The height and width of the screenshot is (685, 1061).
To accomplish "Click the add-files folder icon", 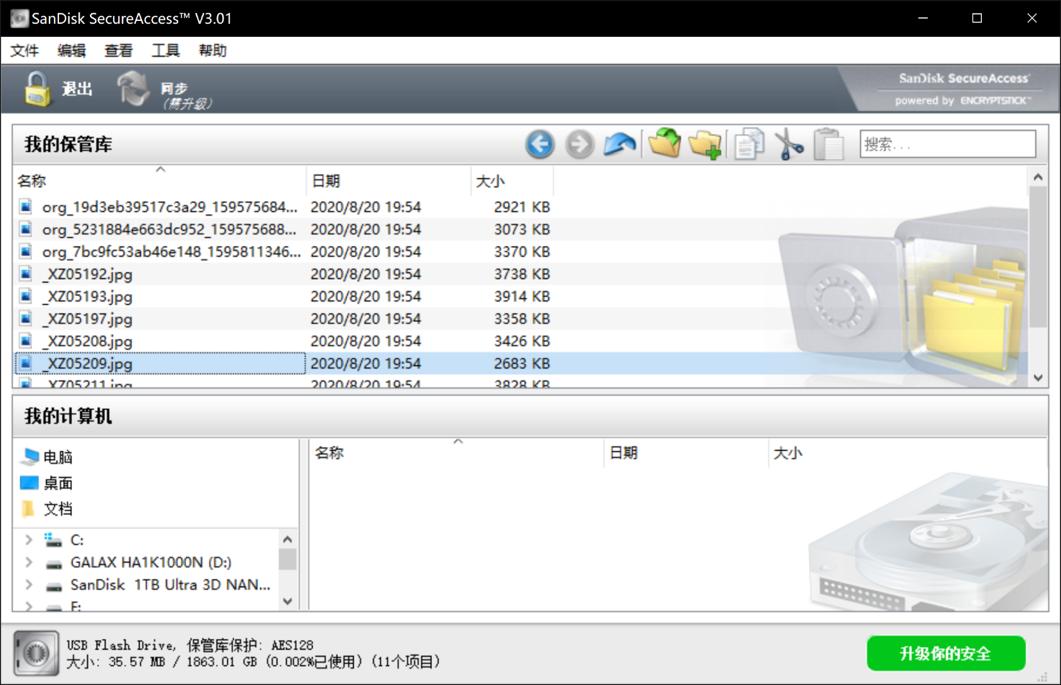I will (663, 144).
